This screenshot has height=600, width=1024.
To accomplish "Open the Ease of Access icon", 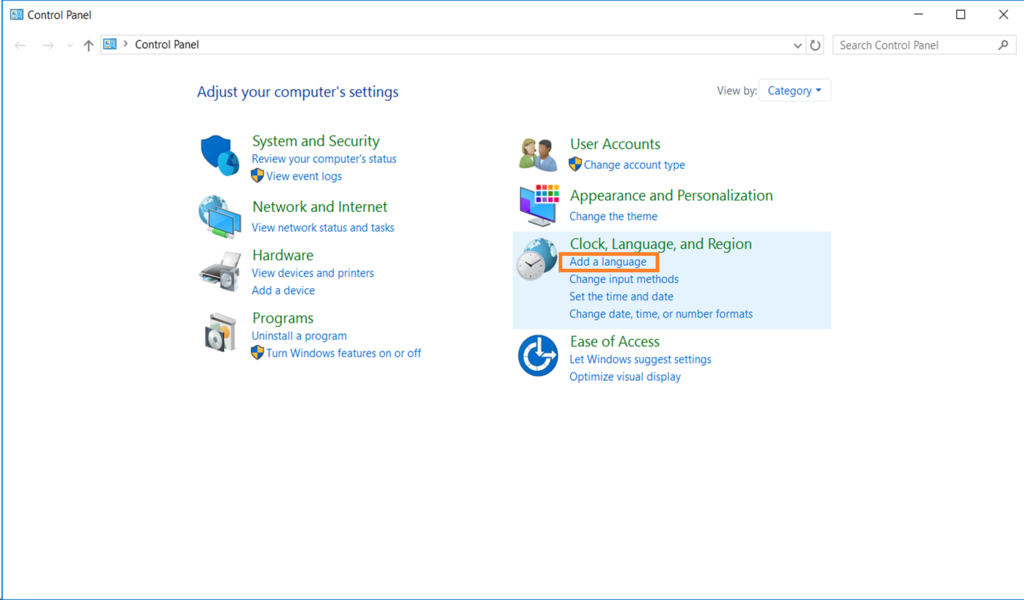I will [538, 356].
